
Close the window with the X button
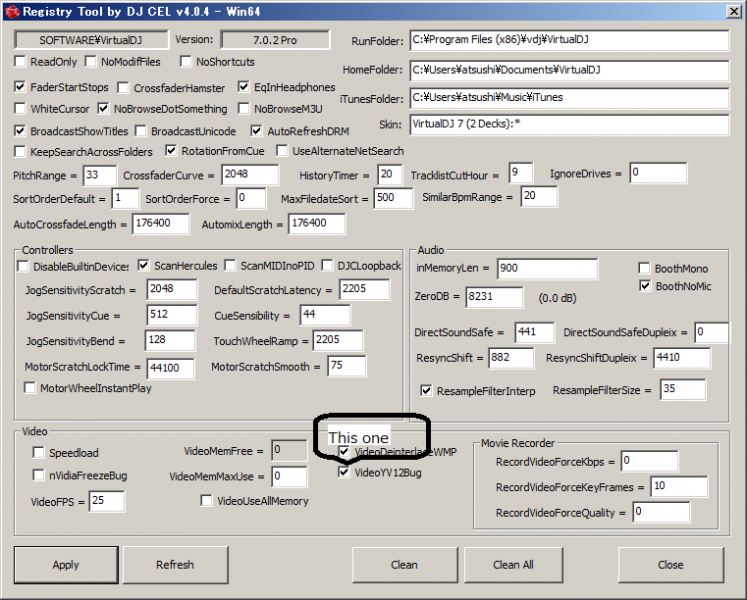click(x=734, y=11)
